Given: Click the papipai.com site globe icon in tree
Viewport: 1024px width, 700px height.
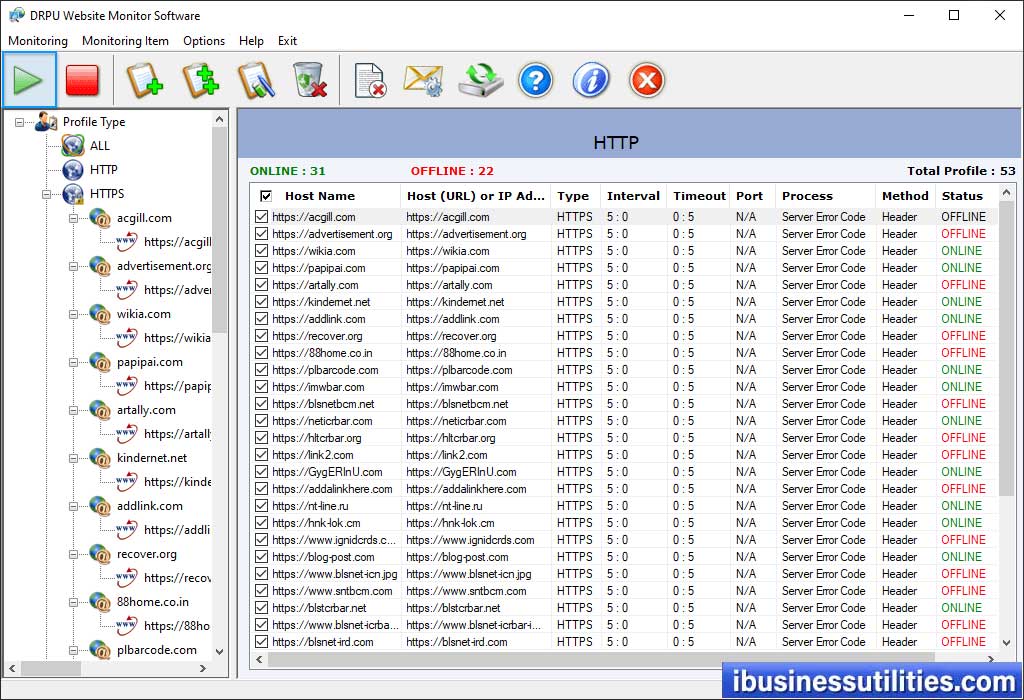Looking at the screenshot, I should click(x=100, y=362).
